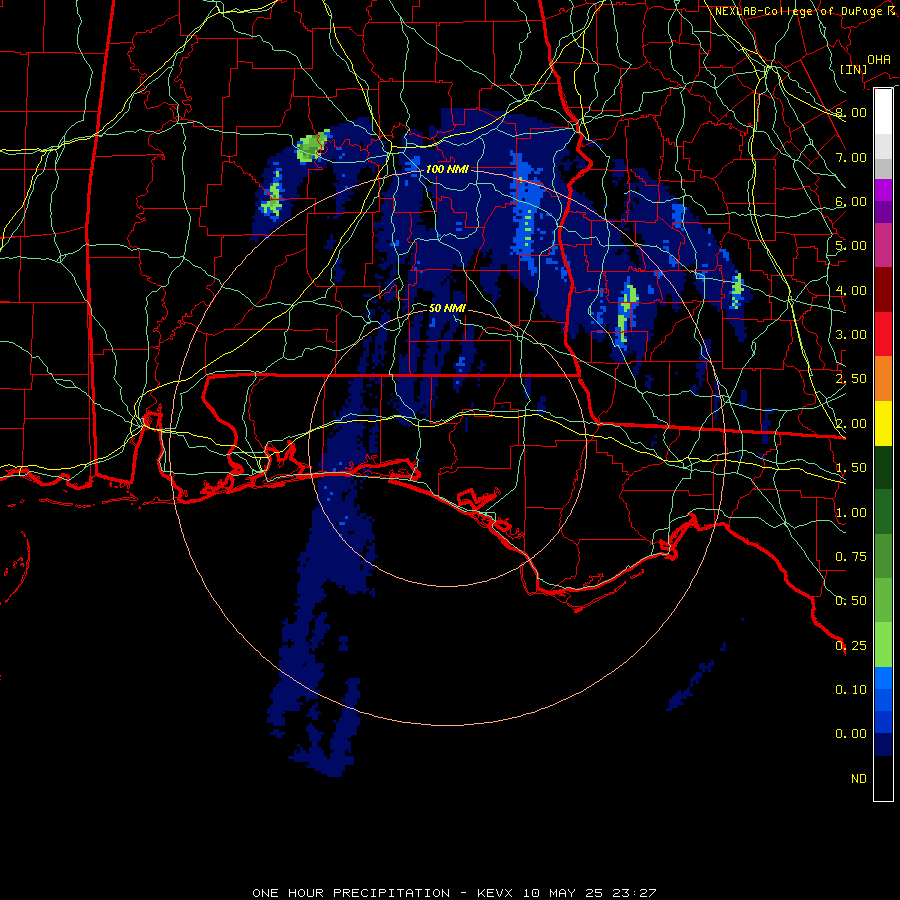
Task: Click the '3.00' scale label
Action: (x=851, y=335)
